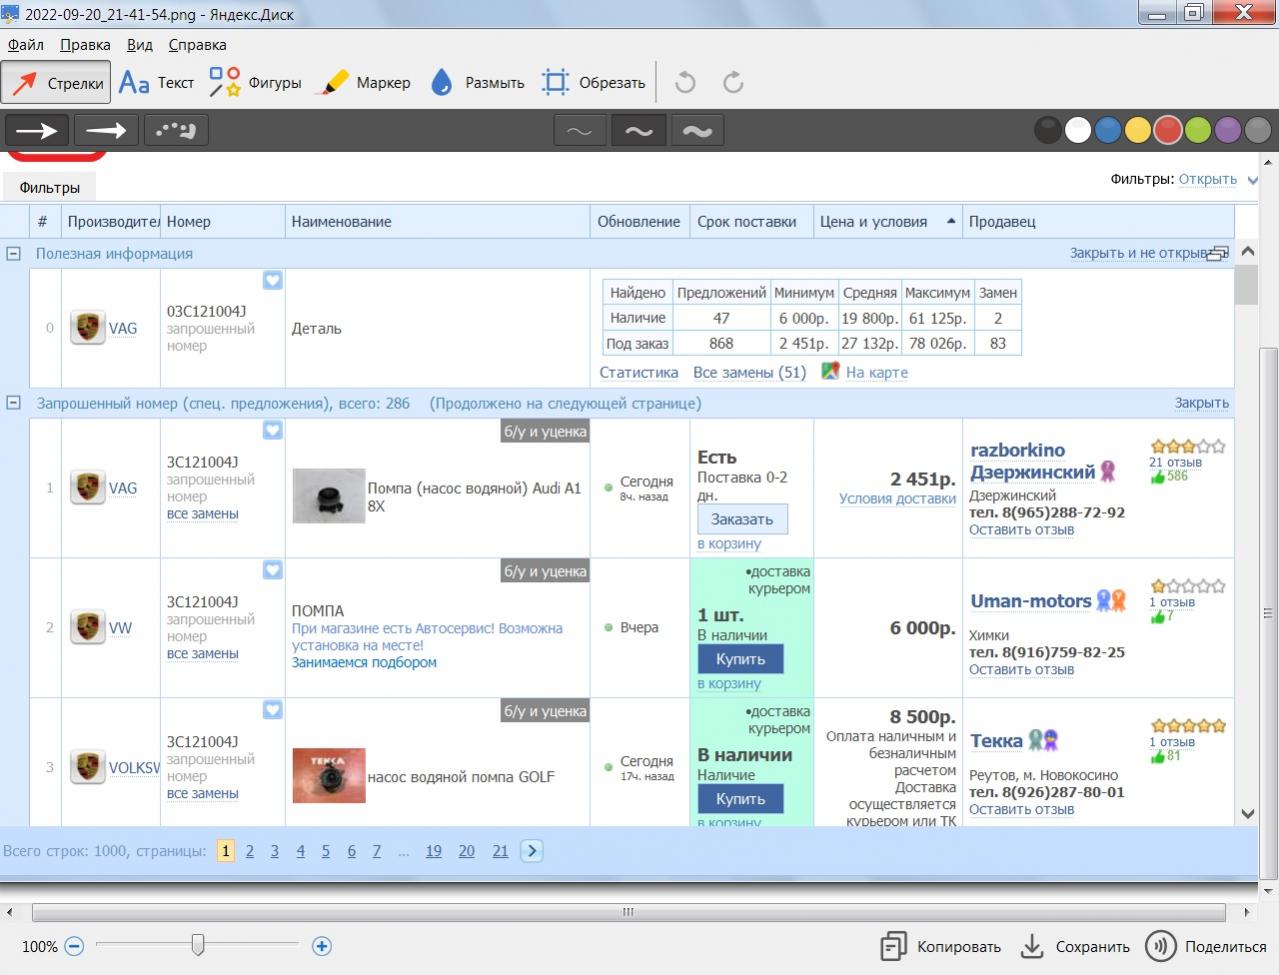
Task: Toggle favorite heart for razborkino row
Action: pyautogui.click(x=272, y=430)
